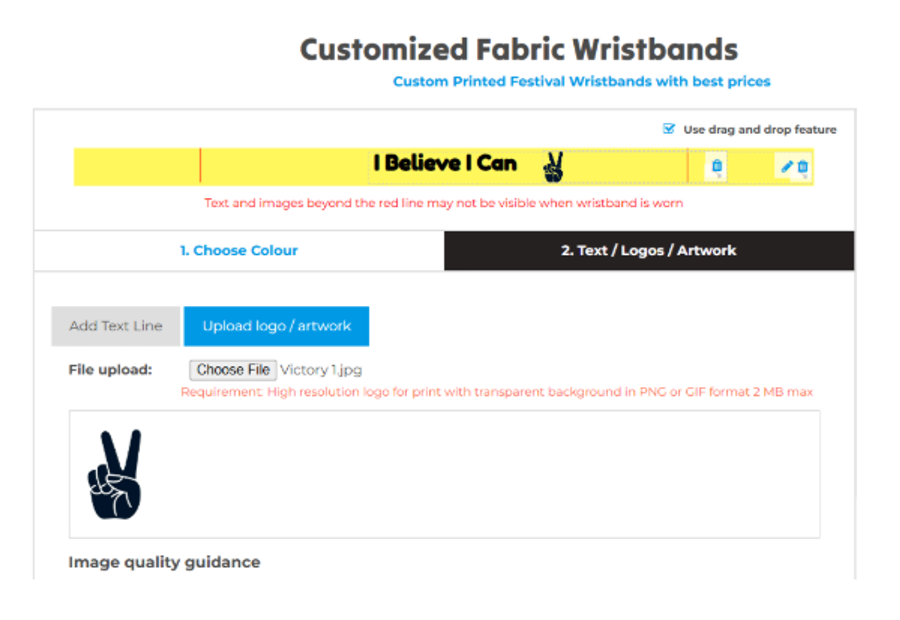Click the 'Image quality guidance' heading
This screenshot has height=620, width=900.
[x=164, y=562]
